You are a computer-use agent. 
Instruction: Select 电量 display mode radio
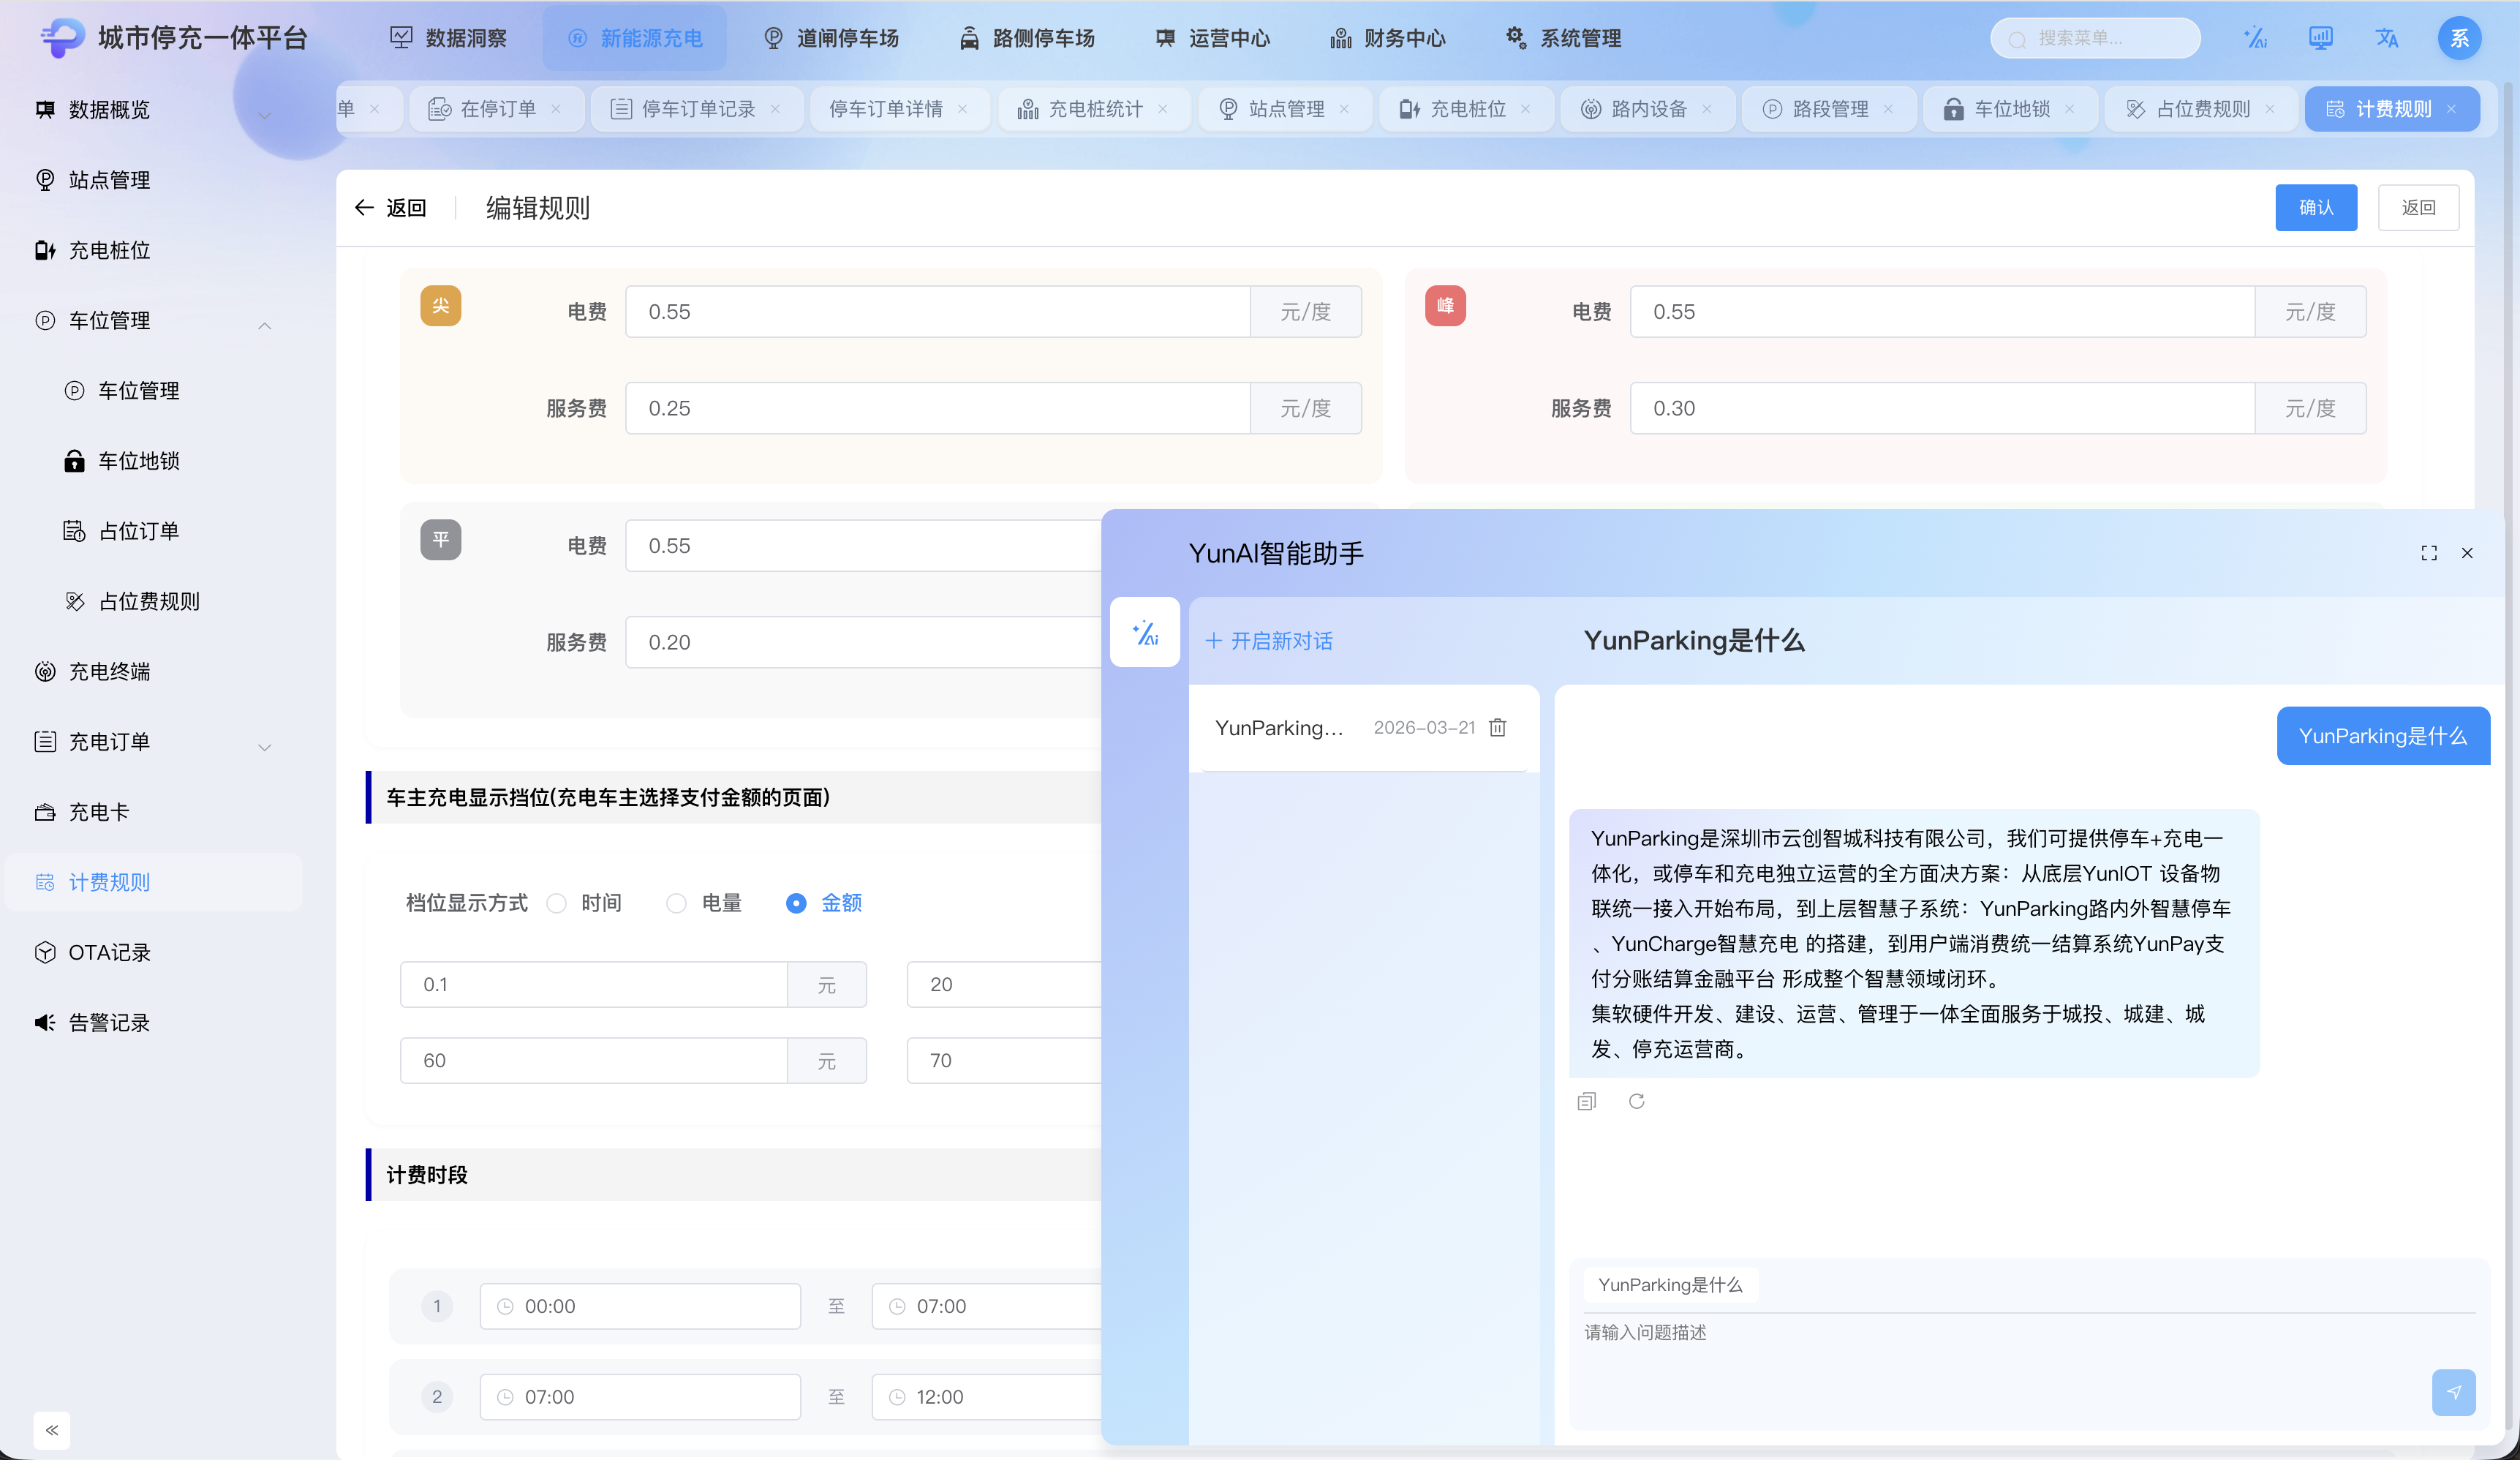[677, 903]
